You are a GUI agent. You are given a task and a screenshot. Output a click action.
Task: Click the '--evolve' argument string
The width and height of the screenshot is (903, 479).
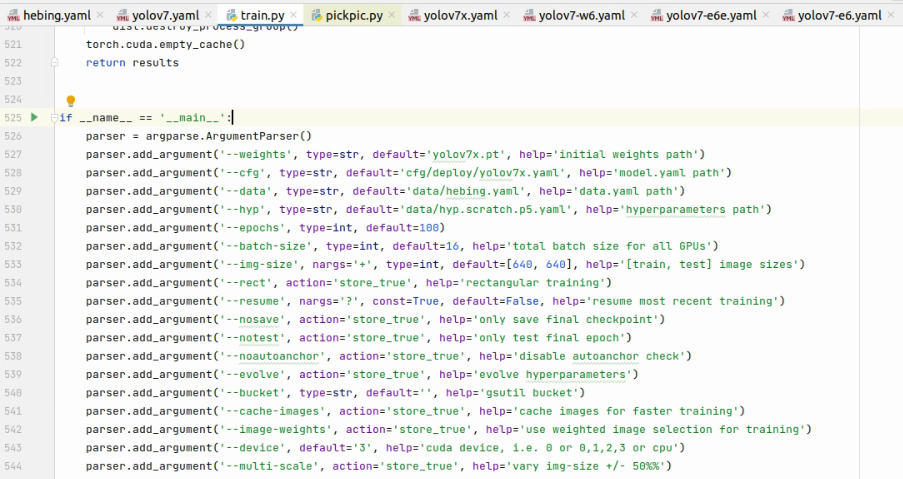(252, 374)
